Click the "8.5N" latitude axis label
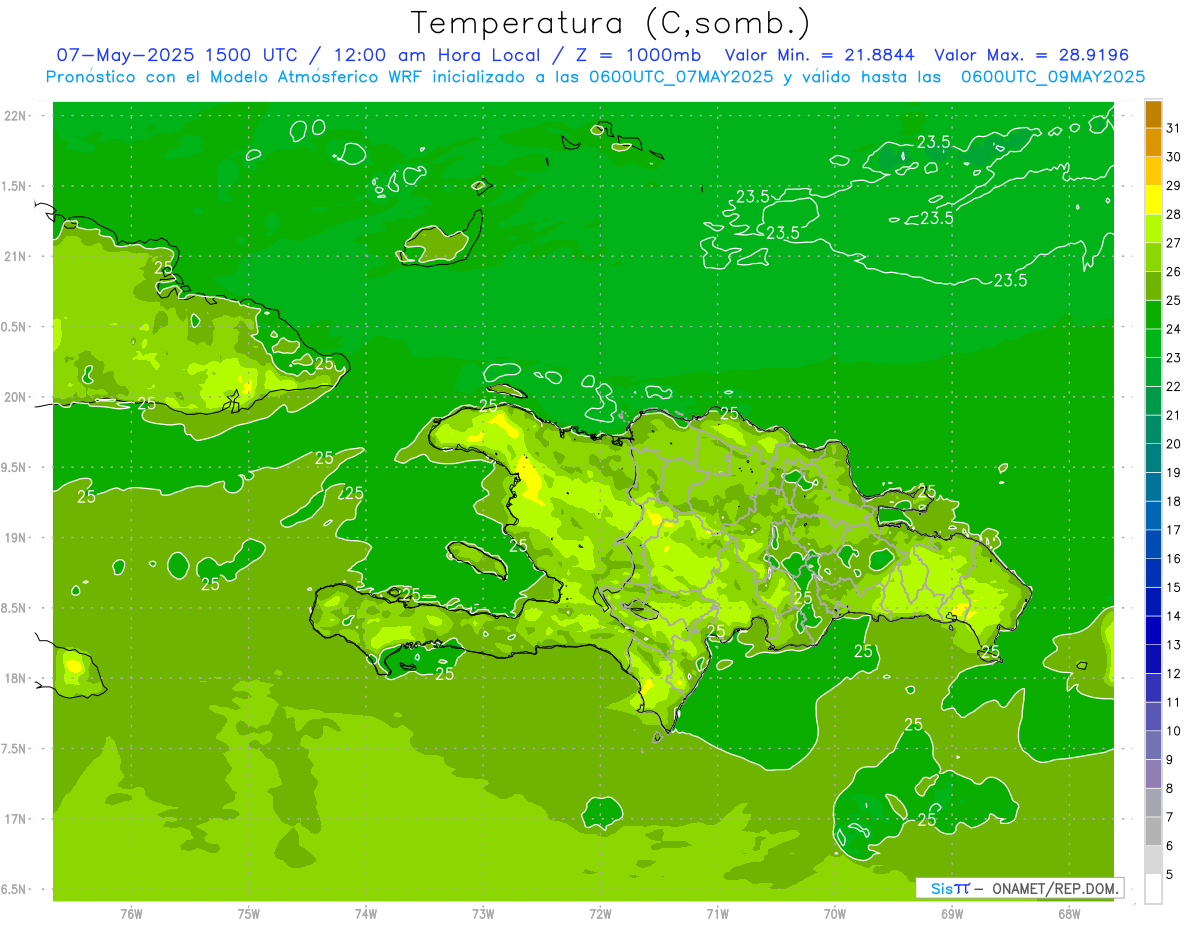 tap(14, 608)
